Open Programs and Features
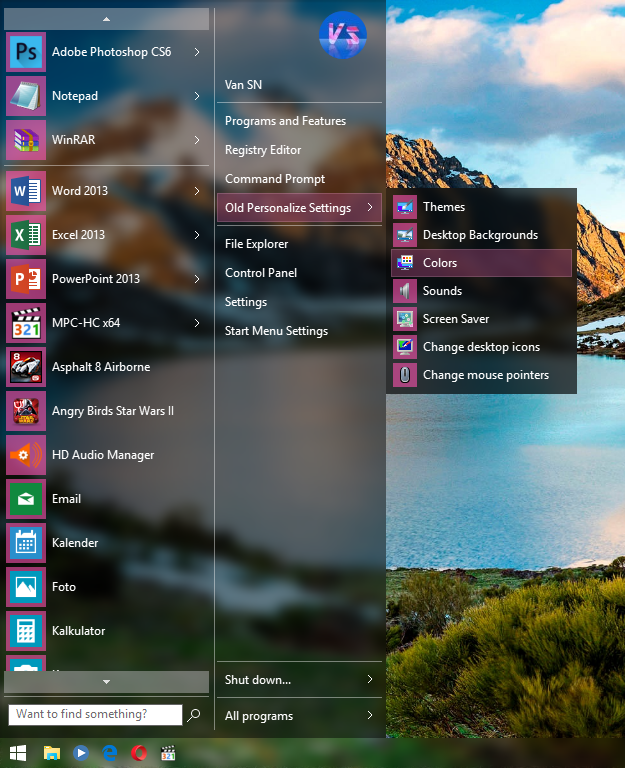The image size is (625, 768). [299, 121]
